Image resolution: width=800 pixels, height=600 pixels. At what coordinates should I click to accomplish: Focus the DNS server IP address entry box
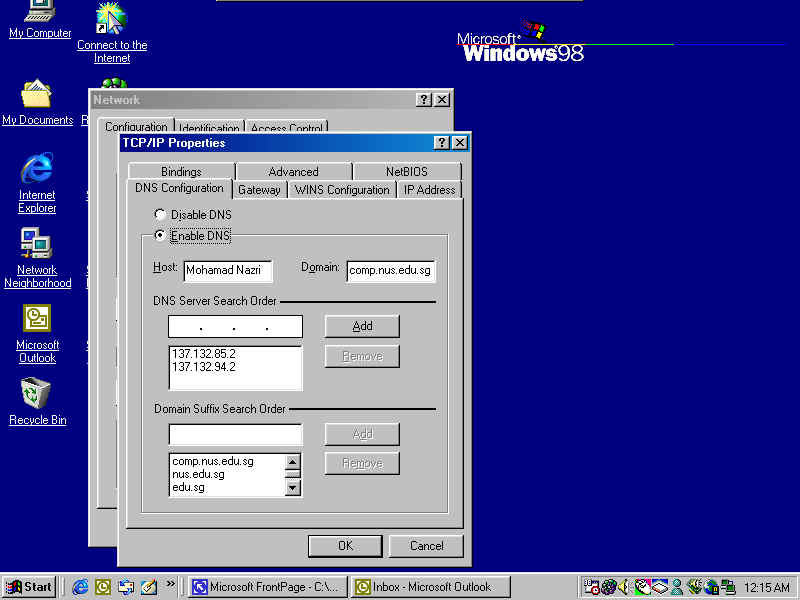click(x=235, y=327)
